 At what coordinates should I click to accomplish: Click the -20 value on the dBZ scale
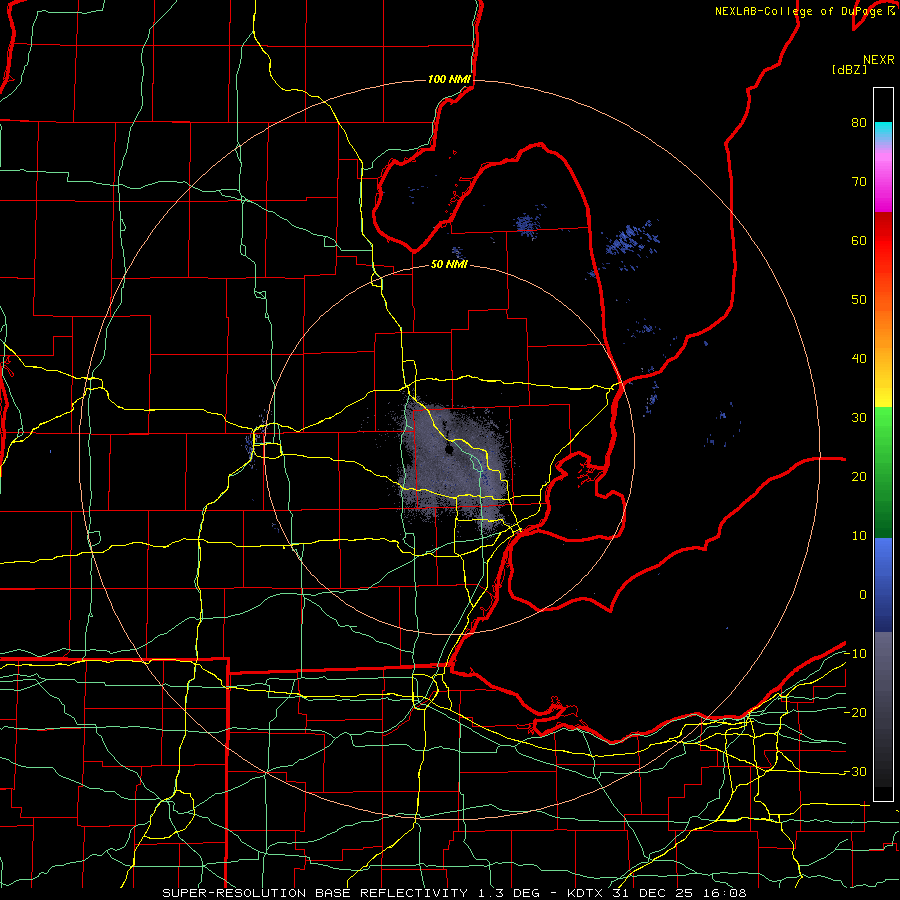click(x=855, y=713)
